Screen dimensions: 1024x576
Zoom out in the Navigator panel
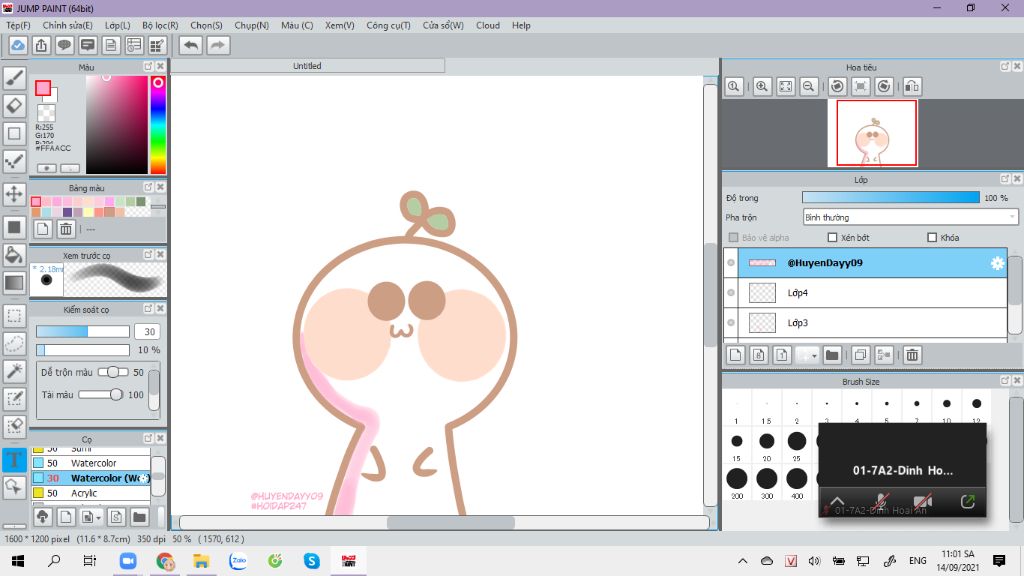click(808, 86)
